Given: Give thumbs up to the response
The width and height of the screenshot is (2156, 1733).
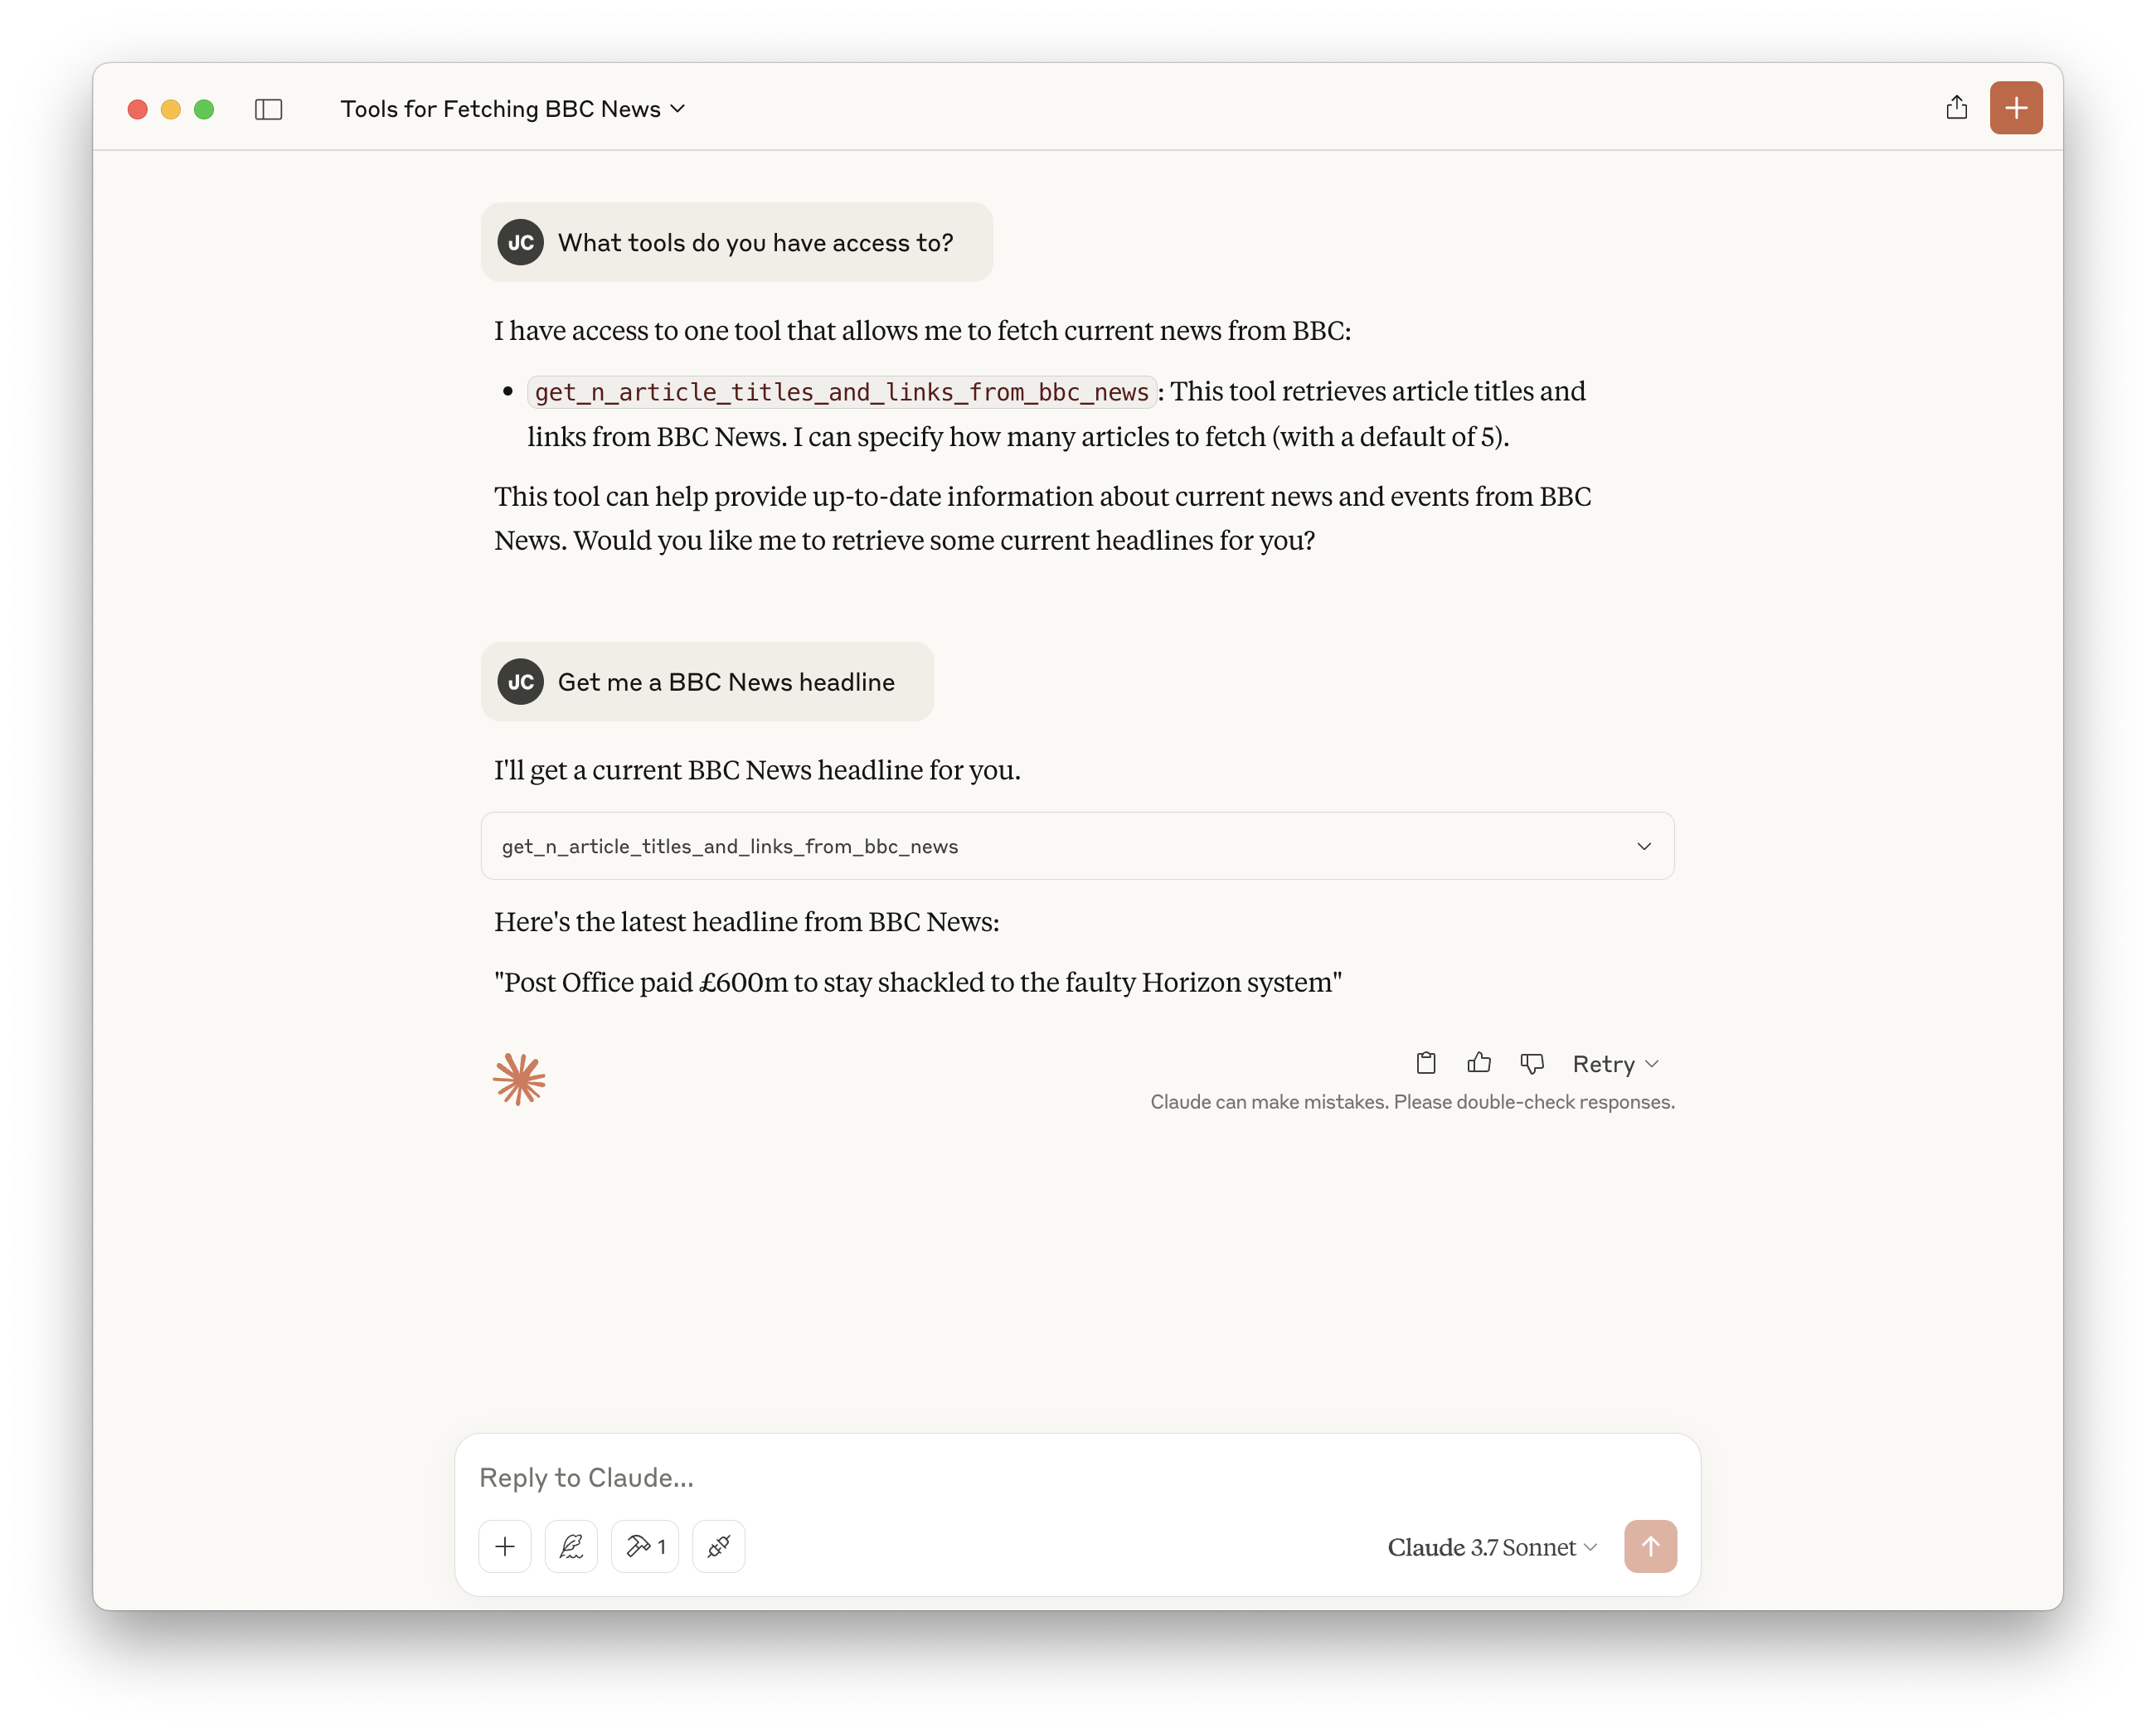Looking at the screenshot, I should (x=1479, y=1063).
